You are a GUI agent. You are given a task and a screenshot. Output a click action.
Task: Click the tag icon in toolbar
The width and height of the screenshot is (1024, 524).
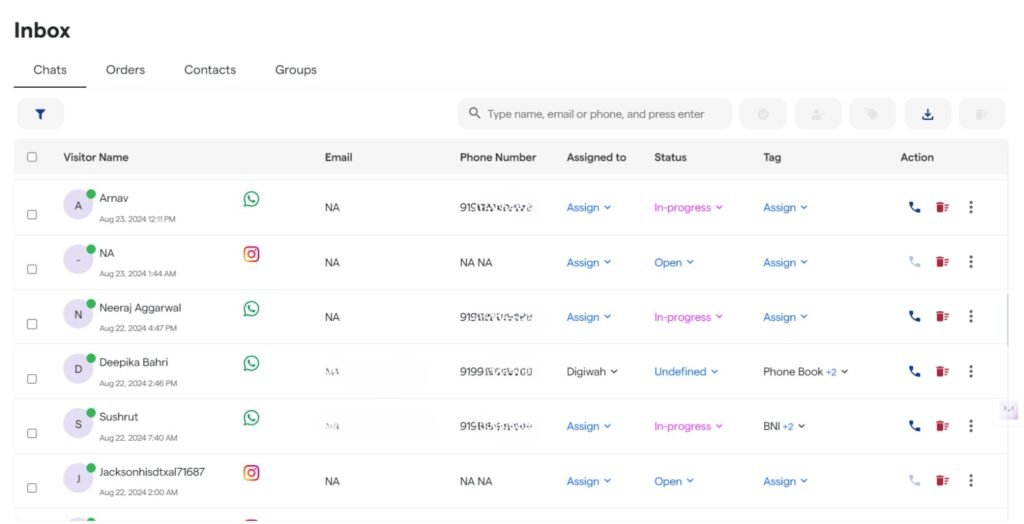872,114
